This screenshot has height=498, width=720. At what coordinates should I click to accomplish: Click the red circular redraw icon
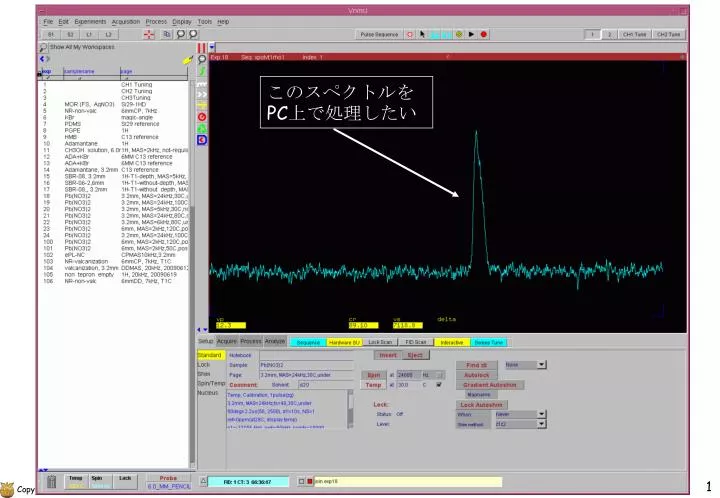[x=202, y=117]
